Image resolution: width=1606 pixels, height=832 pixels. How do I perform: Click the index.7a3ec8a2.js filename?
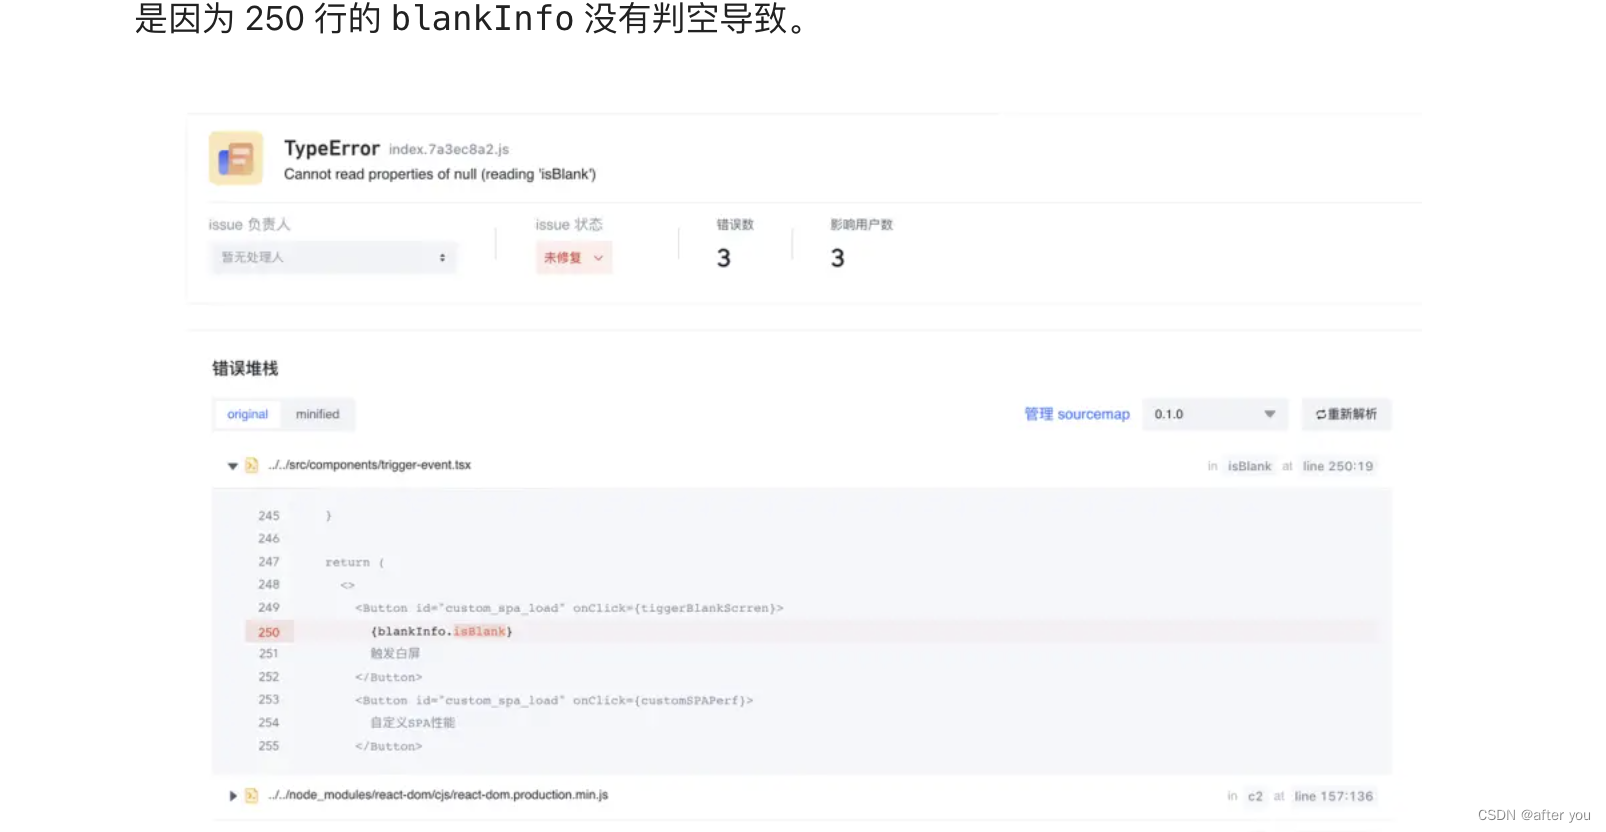click(449, 149)
